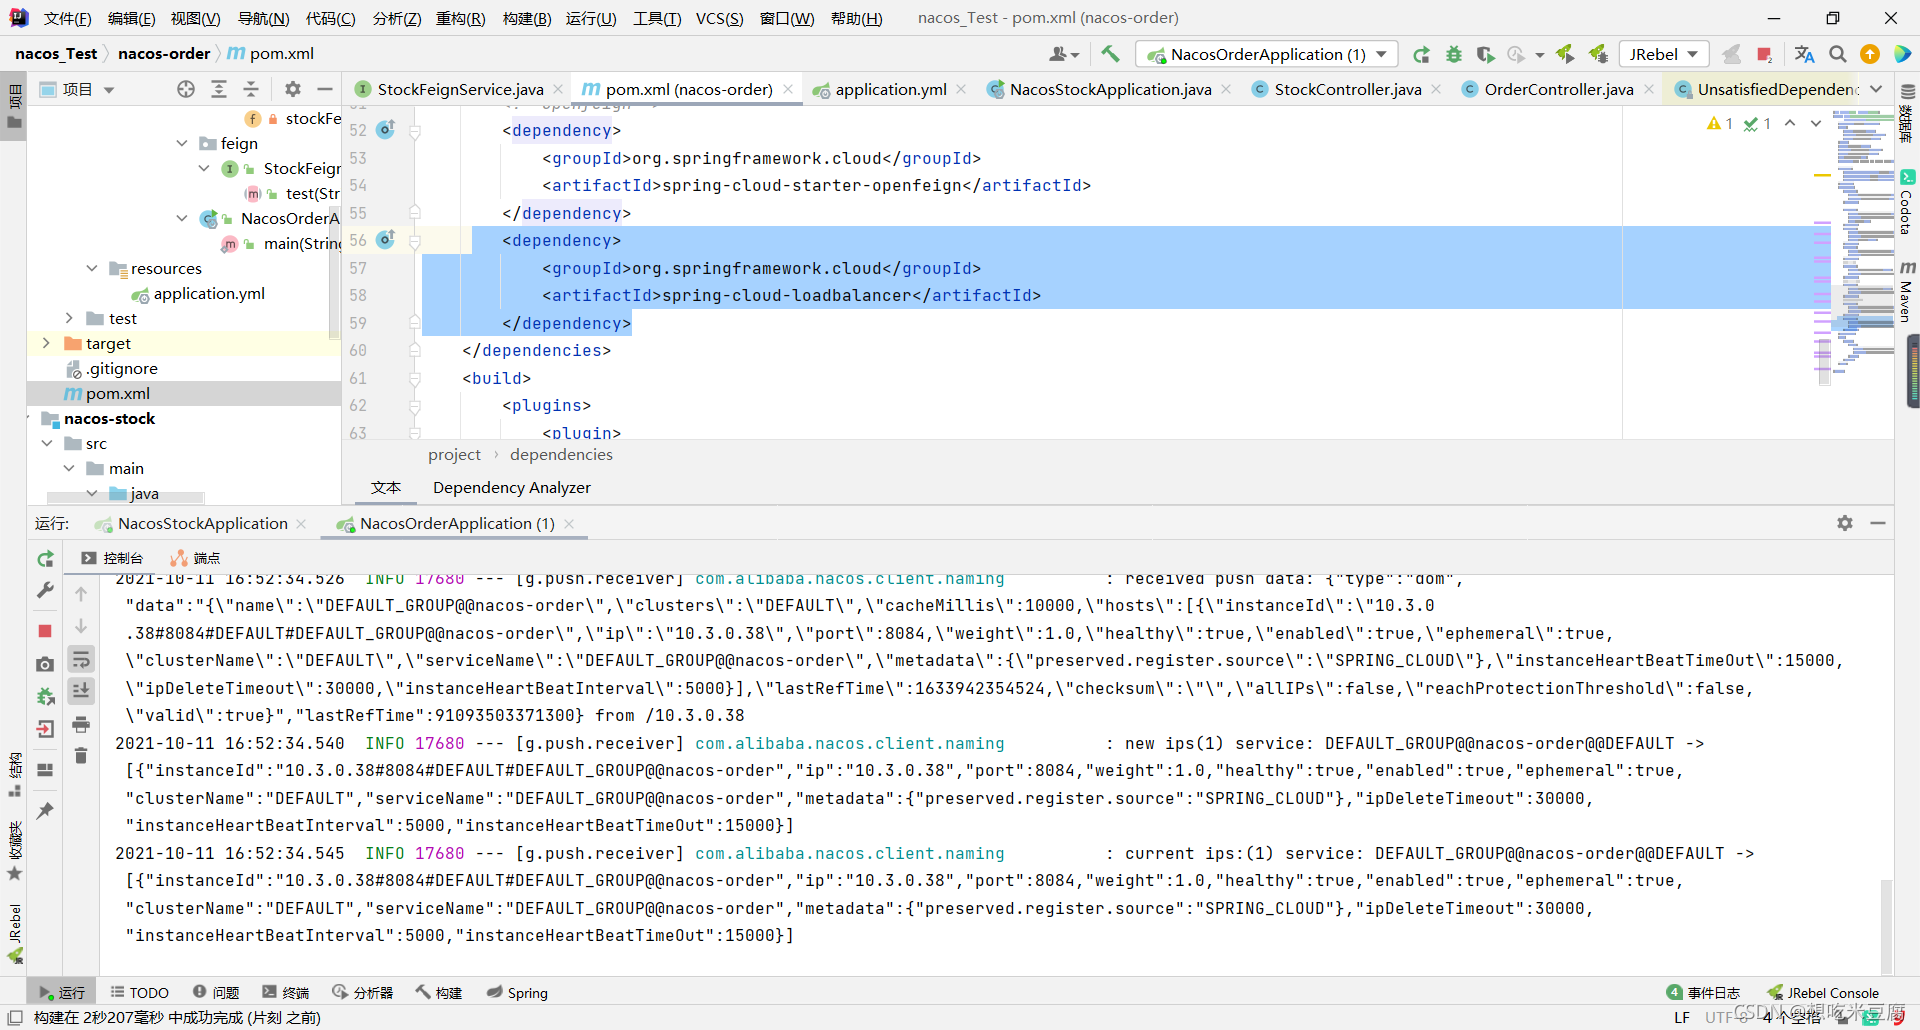The image size is (1920, 1030).
Task: Collapse the resources folder
Action: [x=92, y=268]
